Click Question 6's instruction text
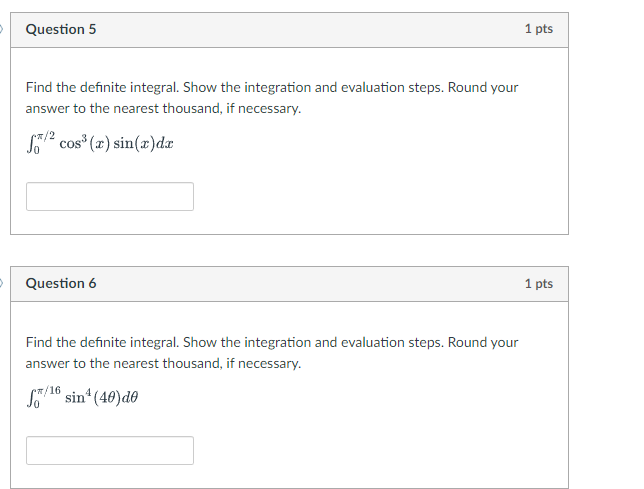Image resolution: width=644 pixels, height=489 pixels. (271, 352)
